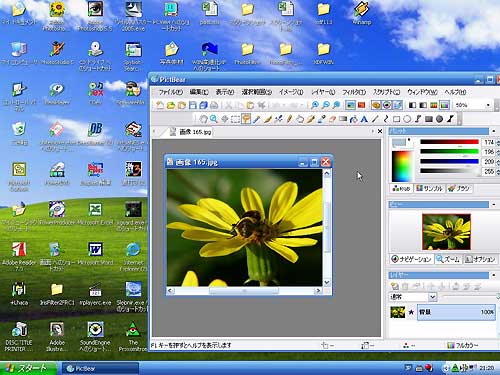
Task: Click the Zoom Out toolbar icon
Action: pos(325,105)
